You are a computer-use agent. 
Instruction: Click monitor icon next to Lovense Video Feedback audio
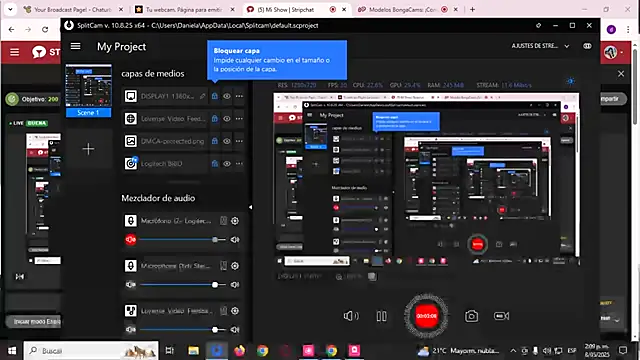click(x=223, y=311)
